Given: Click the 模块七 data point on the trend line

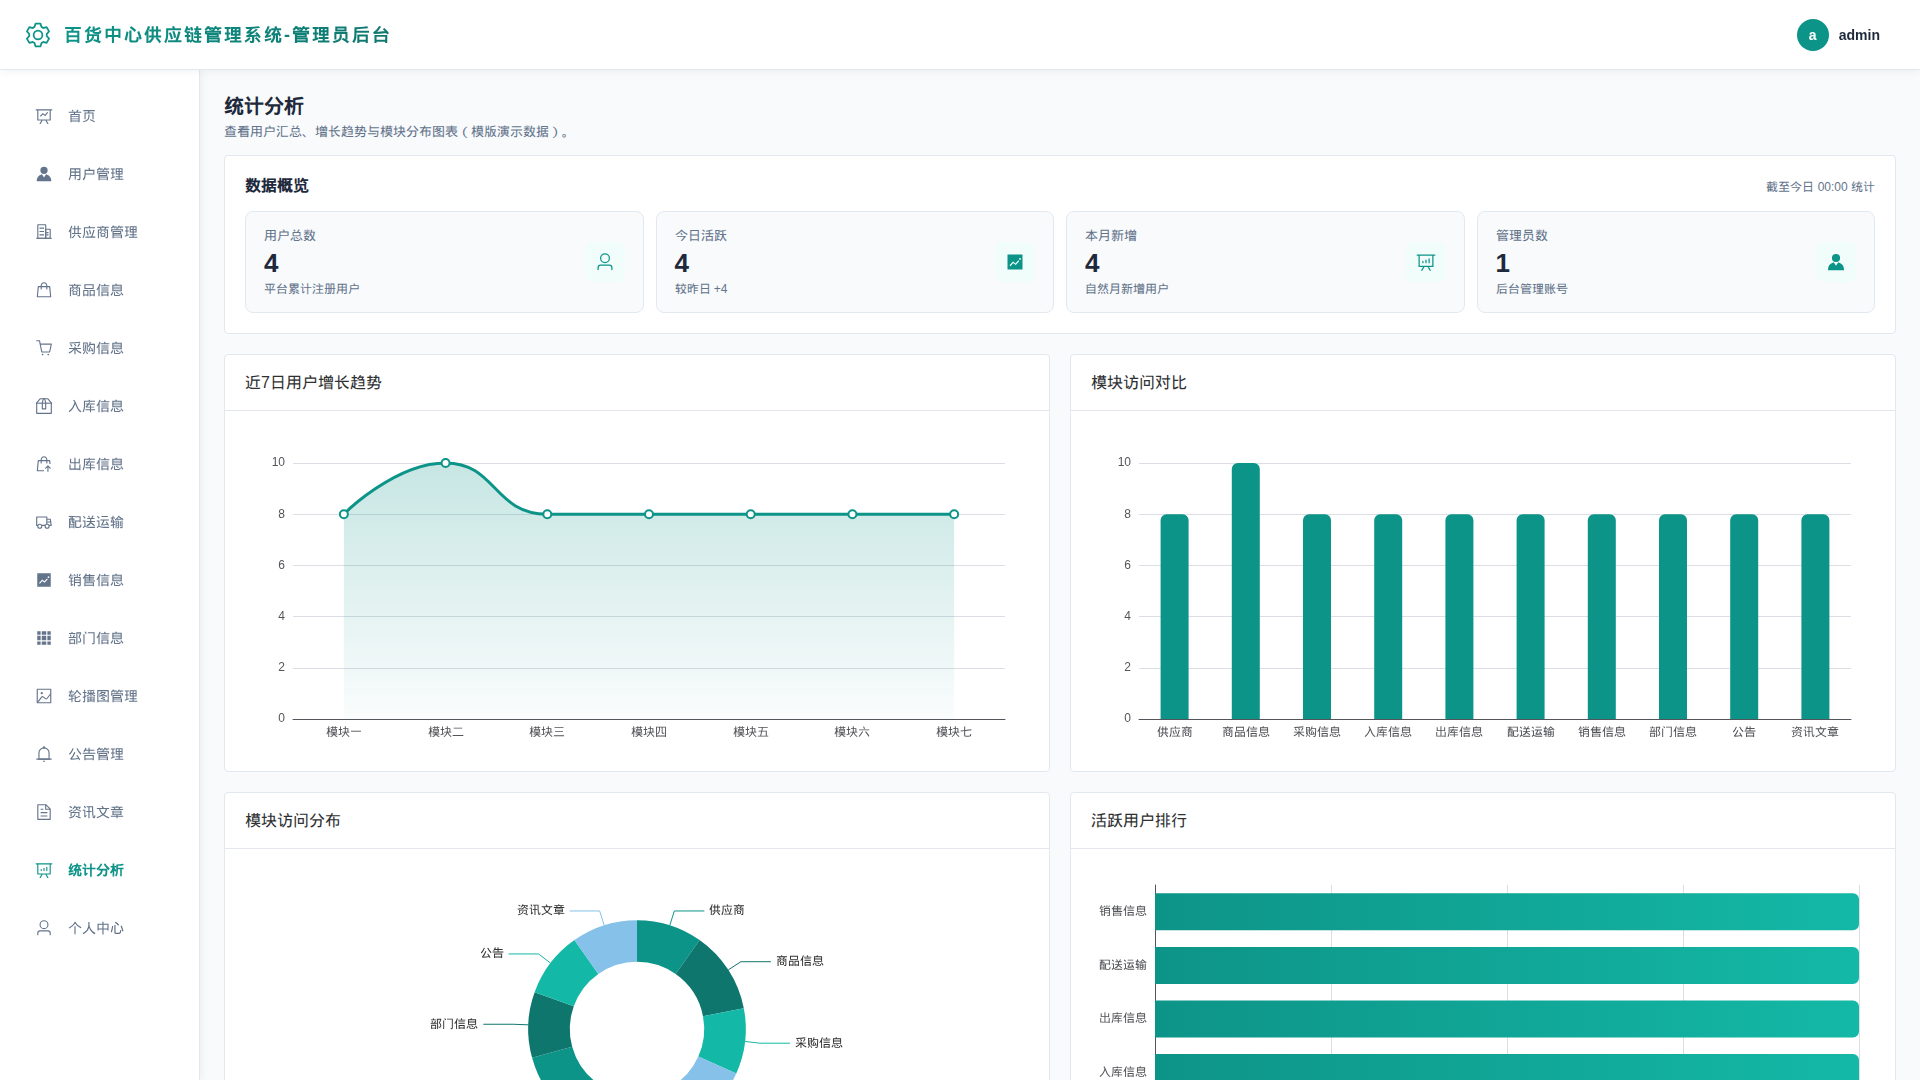Looking at the screenshot, I should [x=954, y=514].
